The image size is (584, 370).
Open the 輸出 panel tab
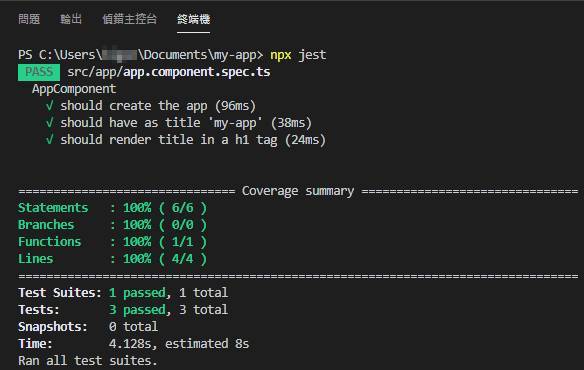pyautogui.click(x=71, y=19)
